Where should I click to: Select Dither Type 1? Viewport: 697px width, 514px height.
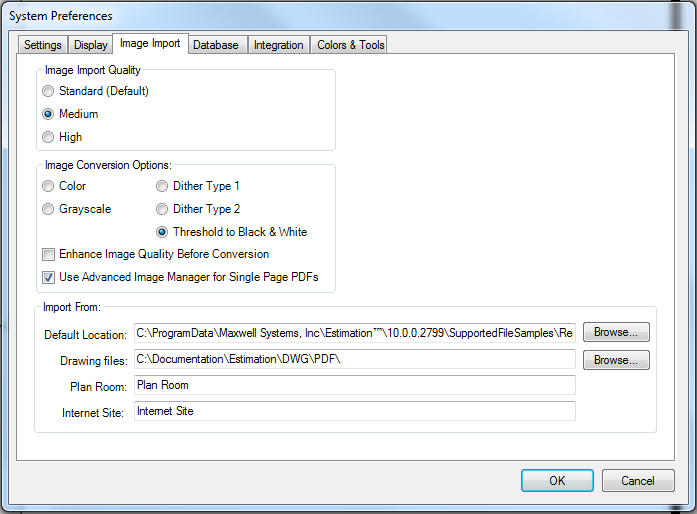click(x=163, y=186)
